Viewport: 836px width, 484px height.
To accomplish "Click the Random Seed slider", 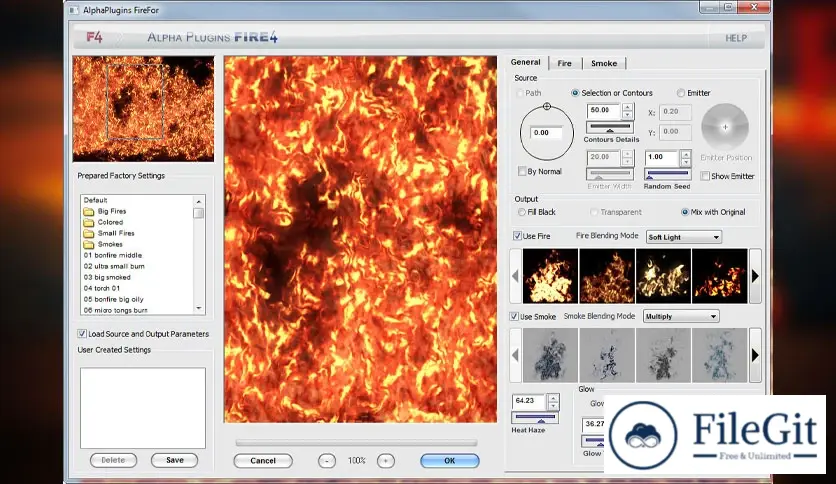I will pyautogui.click(x=668, y=174).
